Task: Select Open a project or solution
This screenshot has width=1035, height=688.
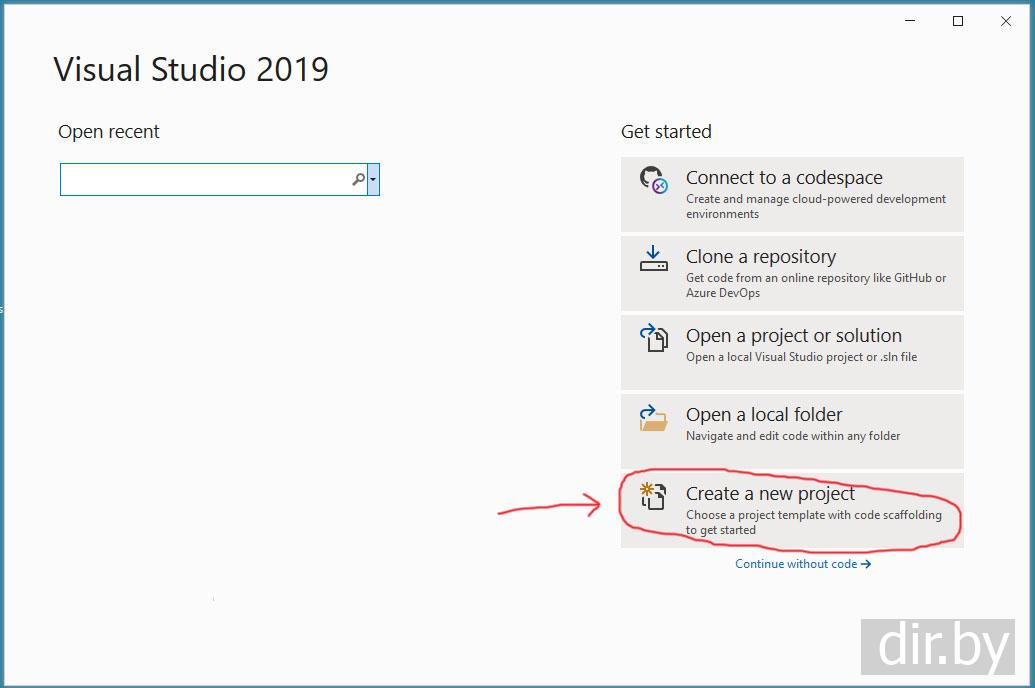Action: coord(792,352)
